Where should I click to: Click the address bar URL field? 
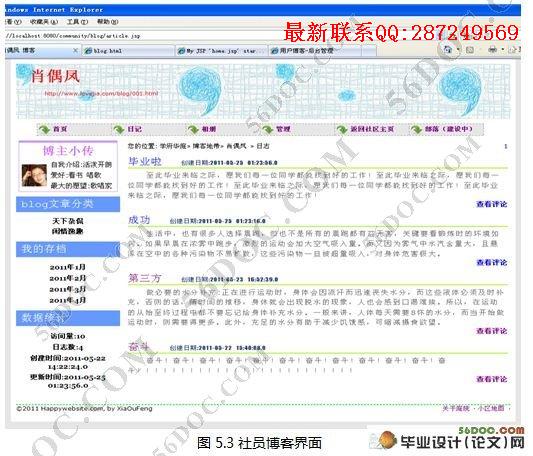(143, 35)
